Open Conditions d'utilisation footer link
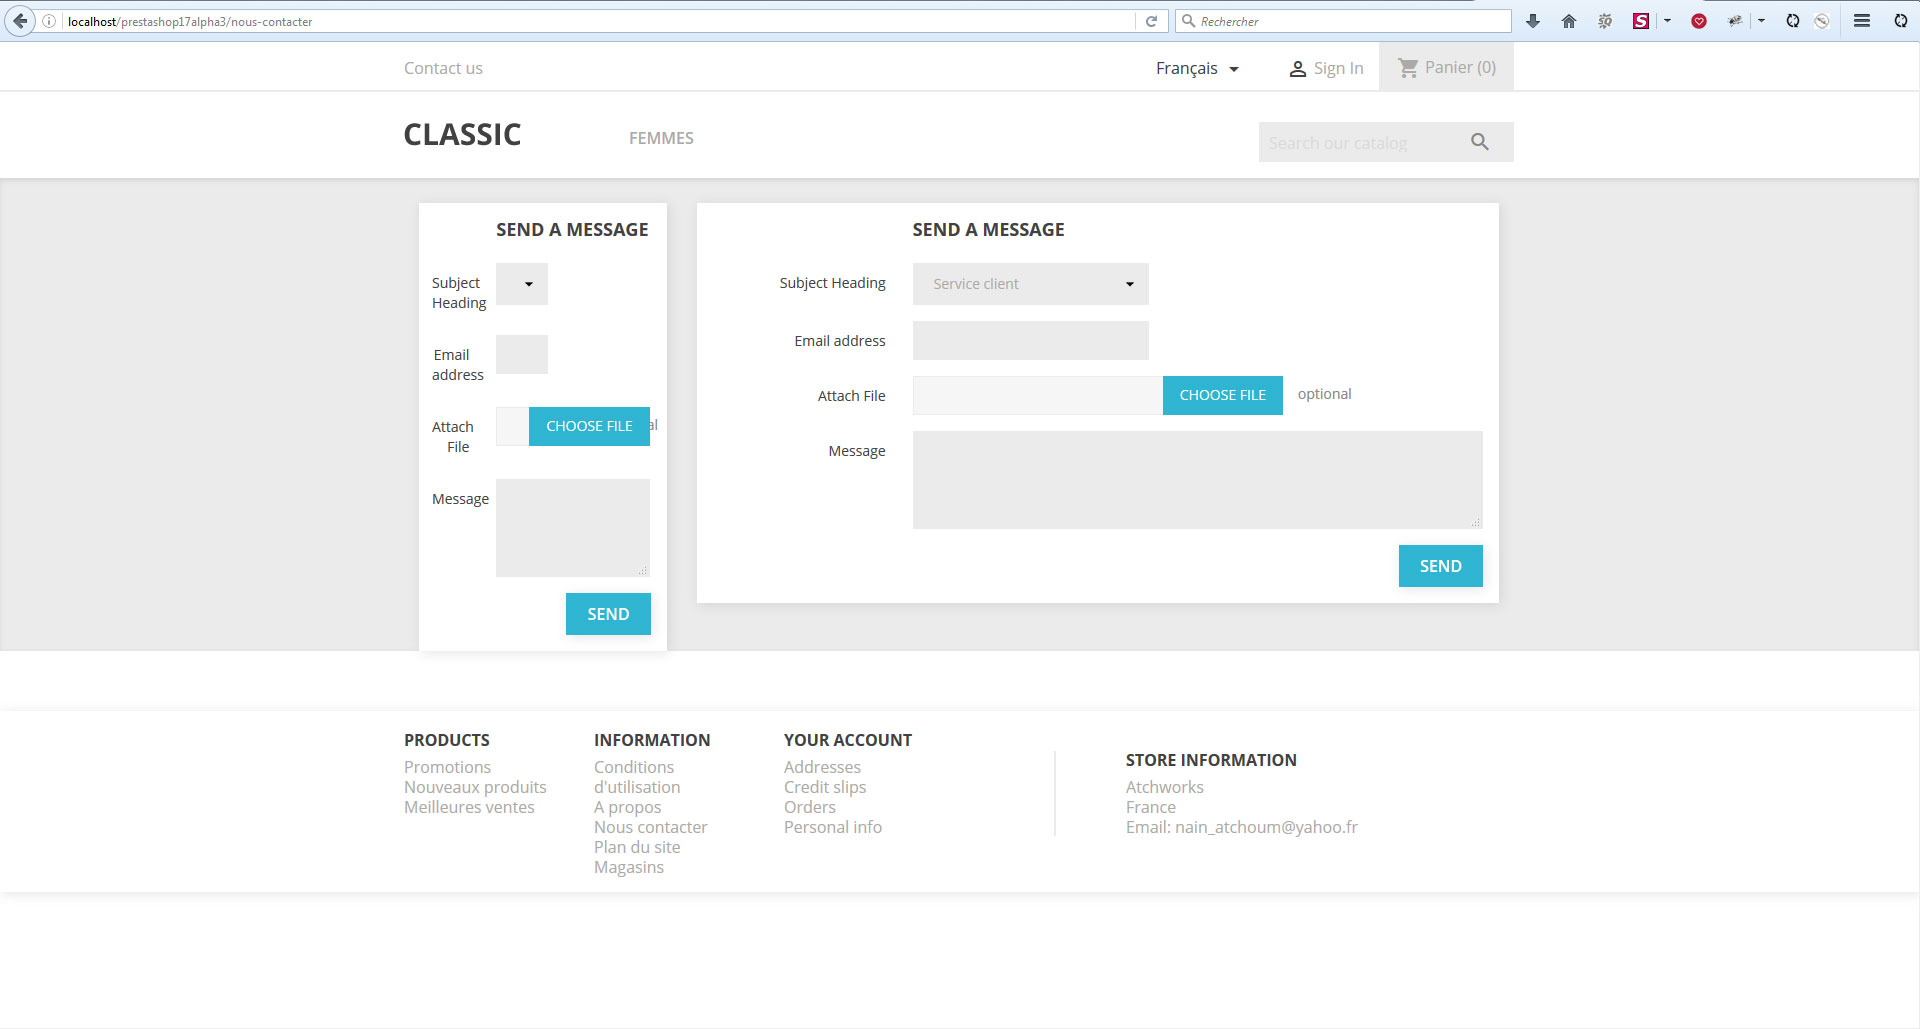1920x1029 pixels. (x=637, y=777)
